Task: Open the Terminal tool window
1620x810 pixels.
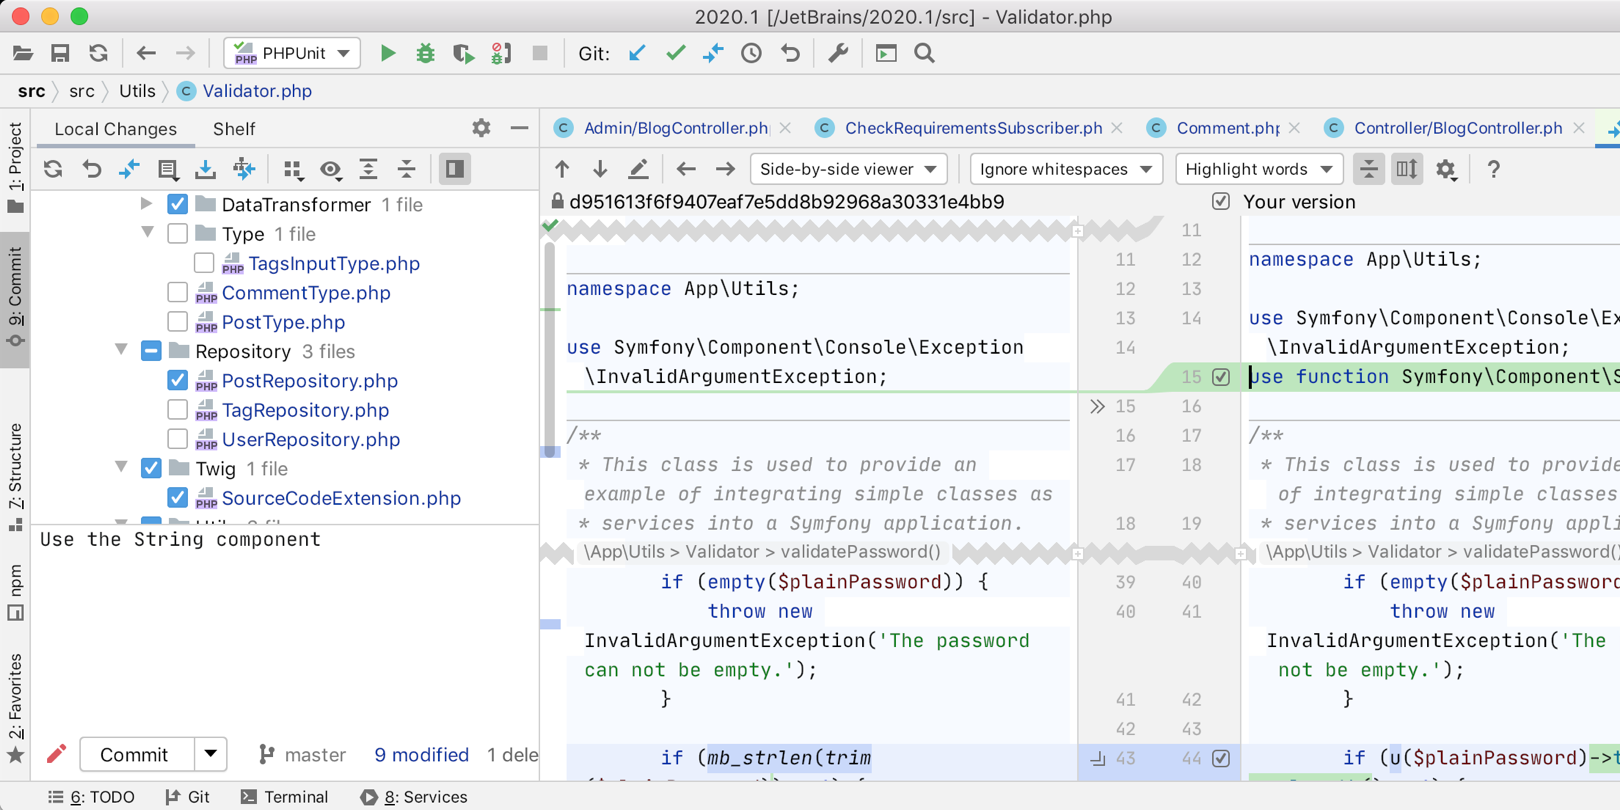Action: (x=284, y=797)
